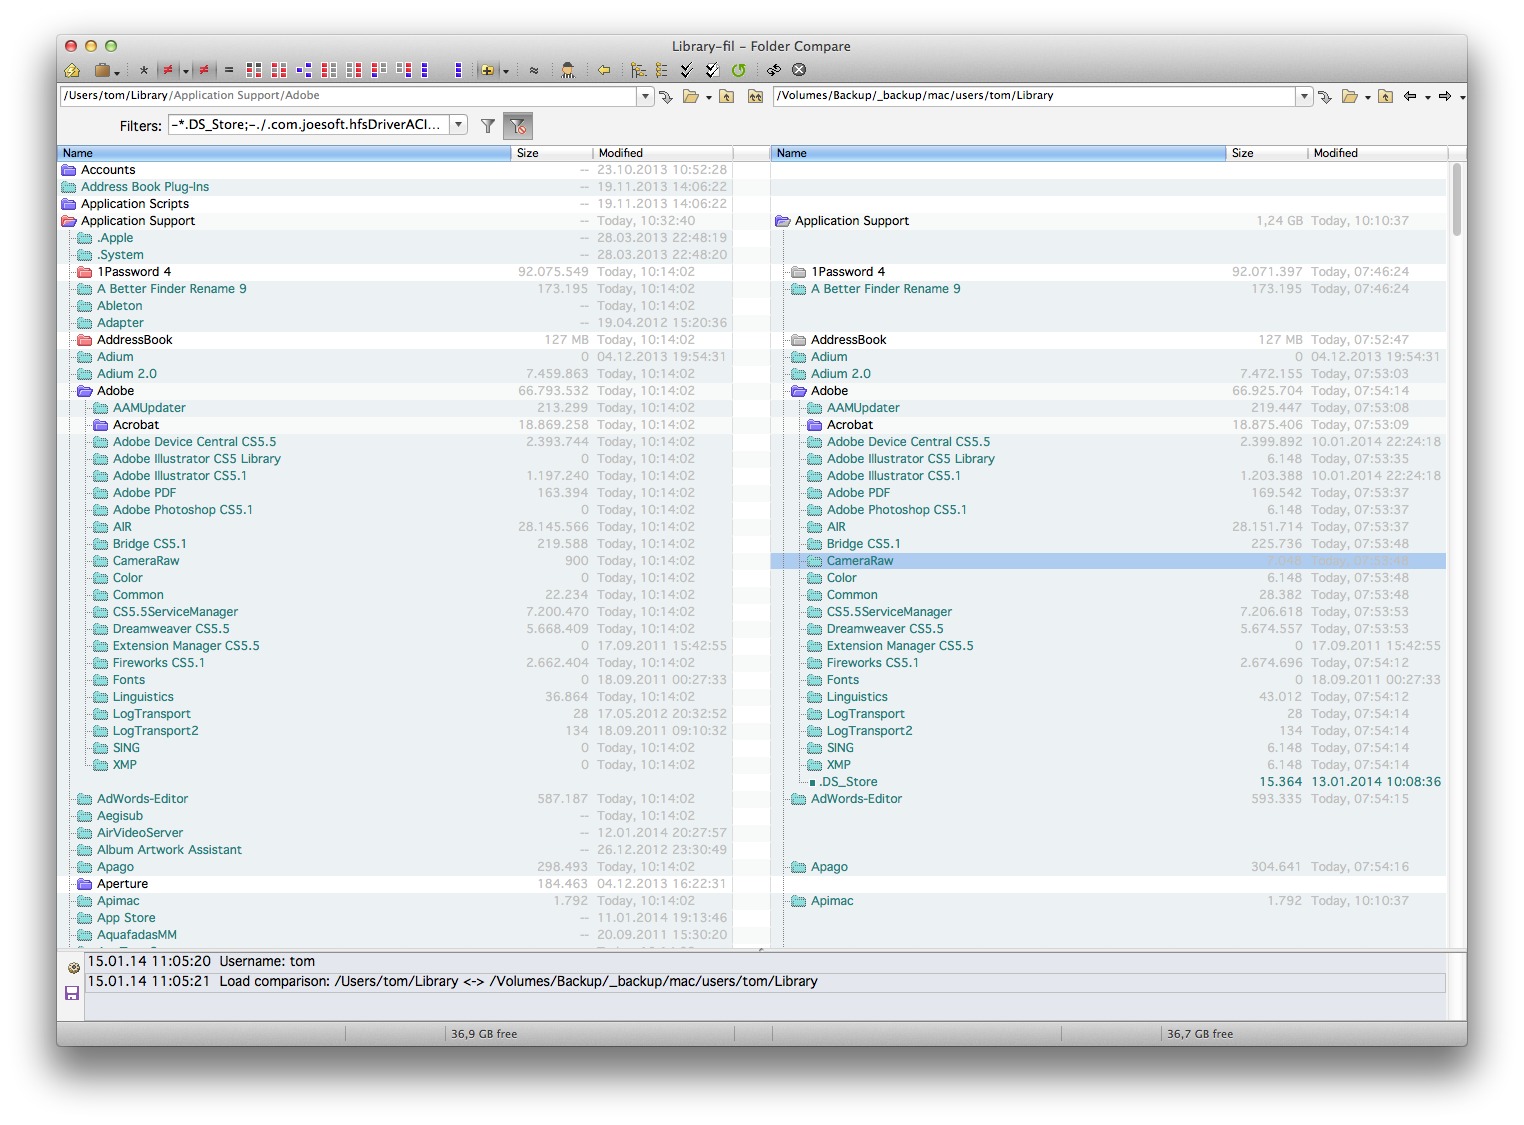Click the Select All checkmark icon
The image size is (1524, 1125).
687,70
